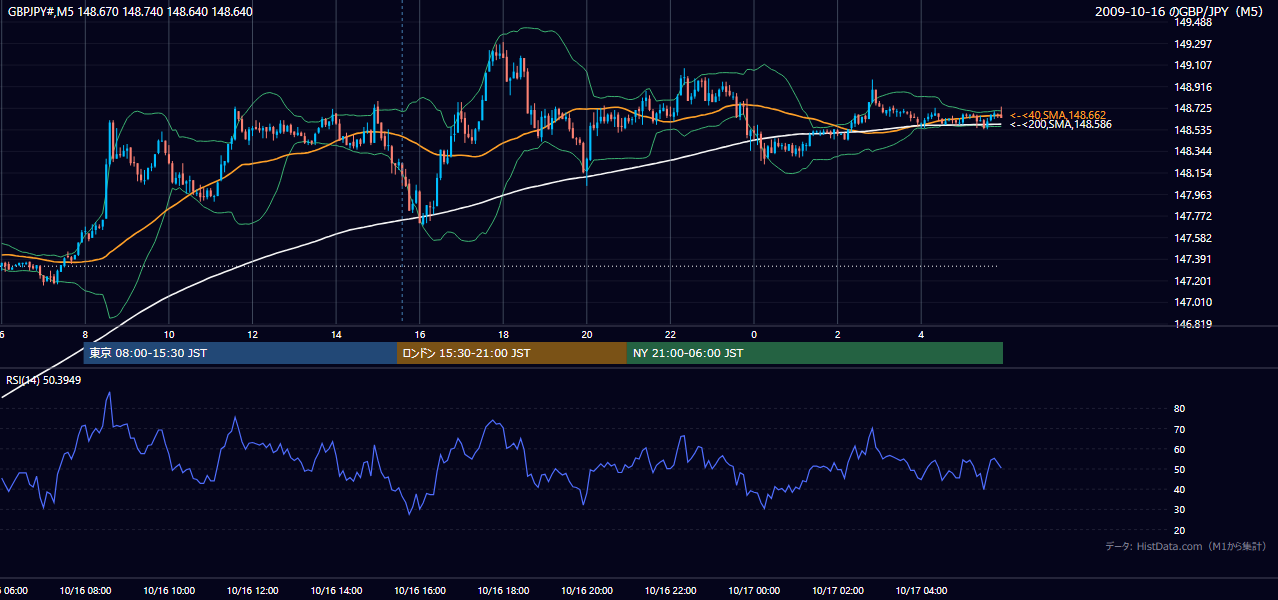Click price axis label 149.488
The width and height of the screenshot is (1278, 600).
(1193, 23)
